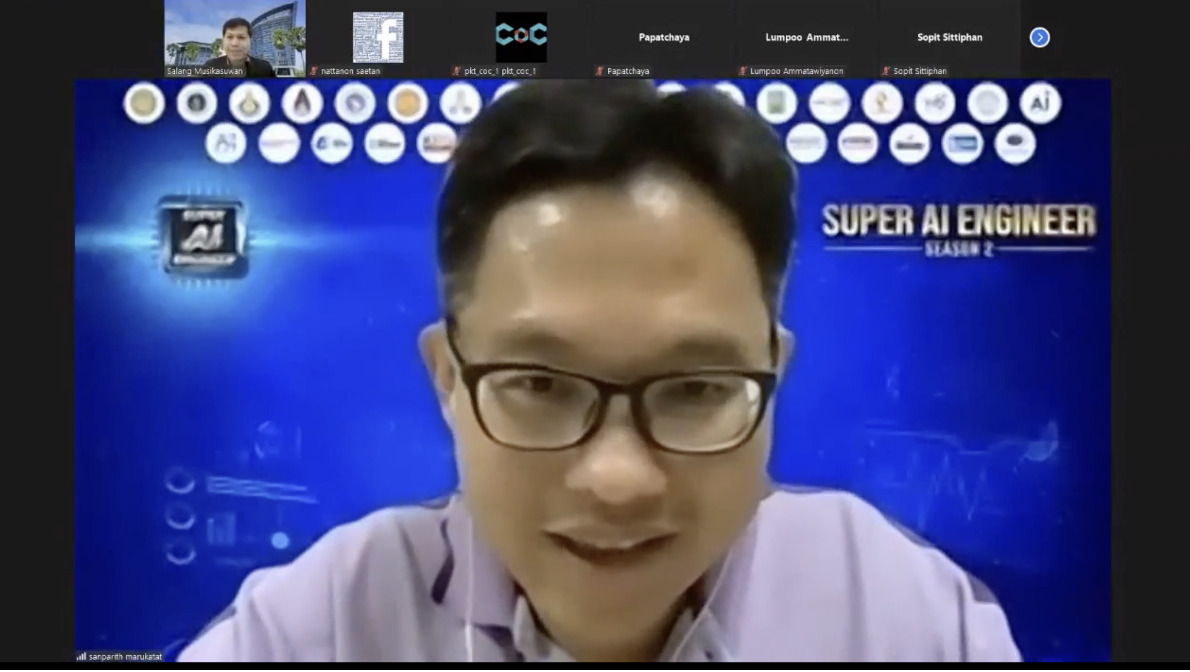Click the muted microphone icon on Sopit Sittiphan's tile

[886, 71]
